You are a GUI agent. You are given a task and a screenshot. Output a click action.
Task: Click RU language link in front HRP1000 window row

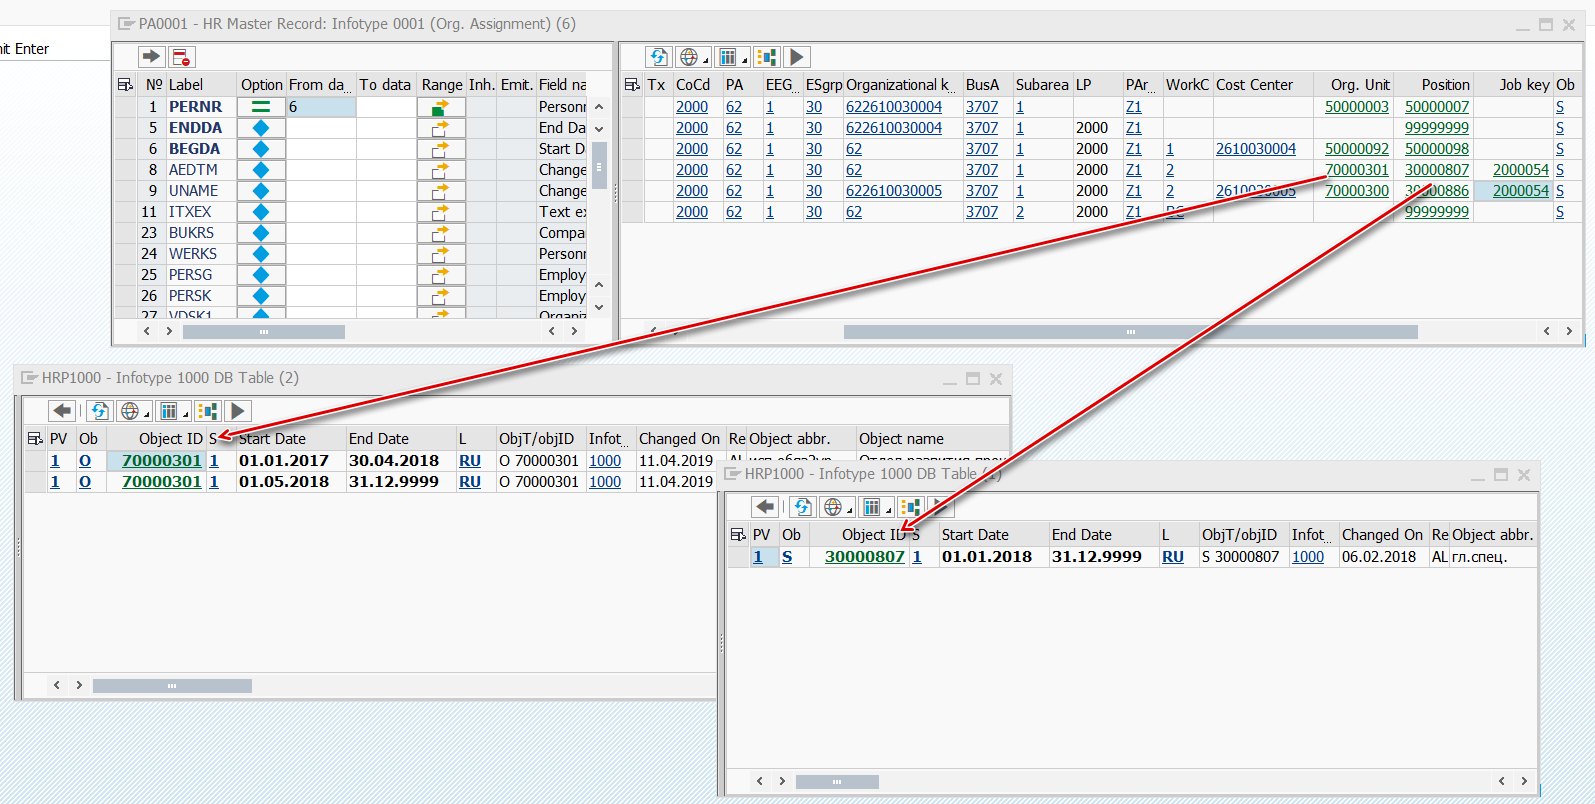click(1173, 557)
